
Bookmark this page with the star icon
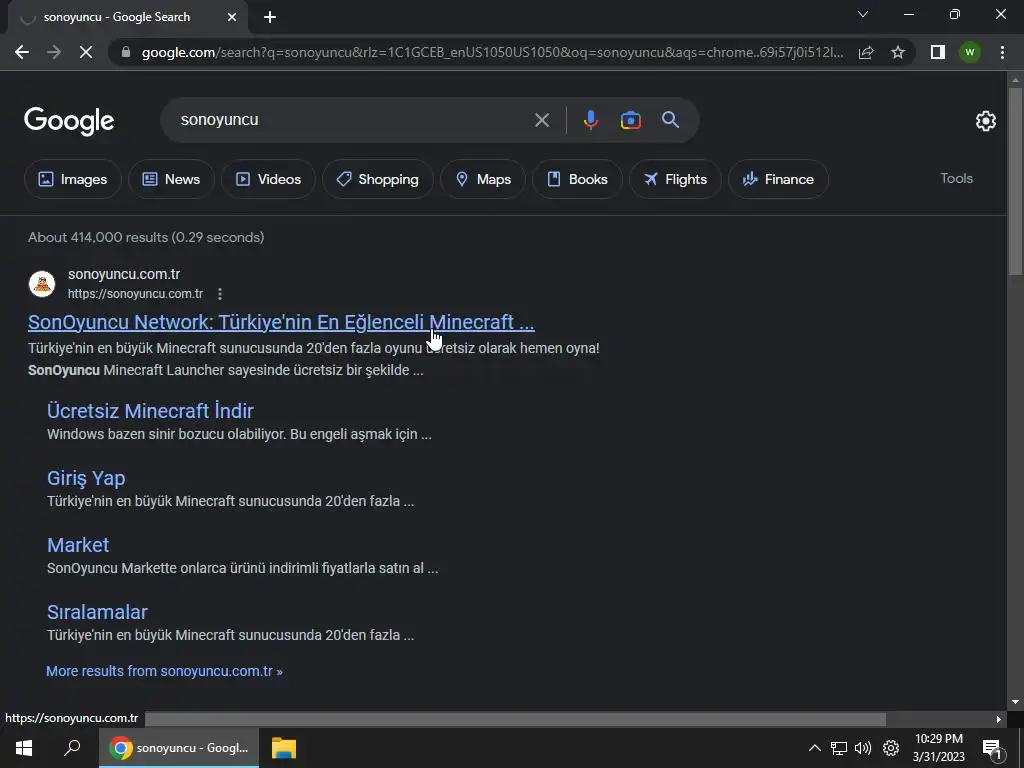(x=898, y=52)
